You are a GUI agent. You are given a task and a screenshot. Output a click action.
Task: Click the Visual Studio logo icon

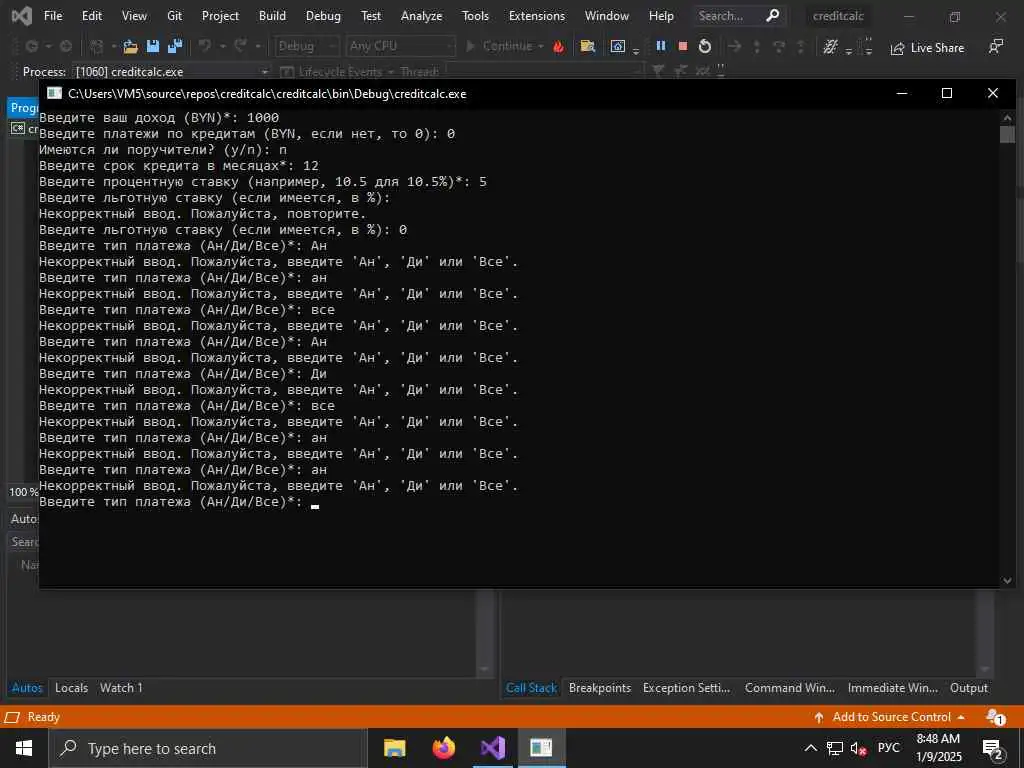[x=21, y=16]
